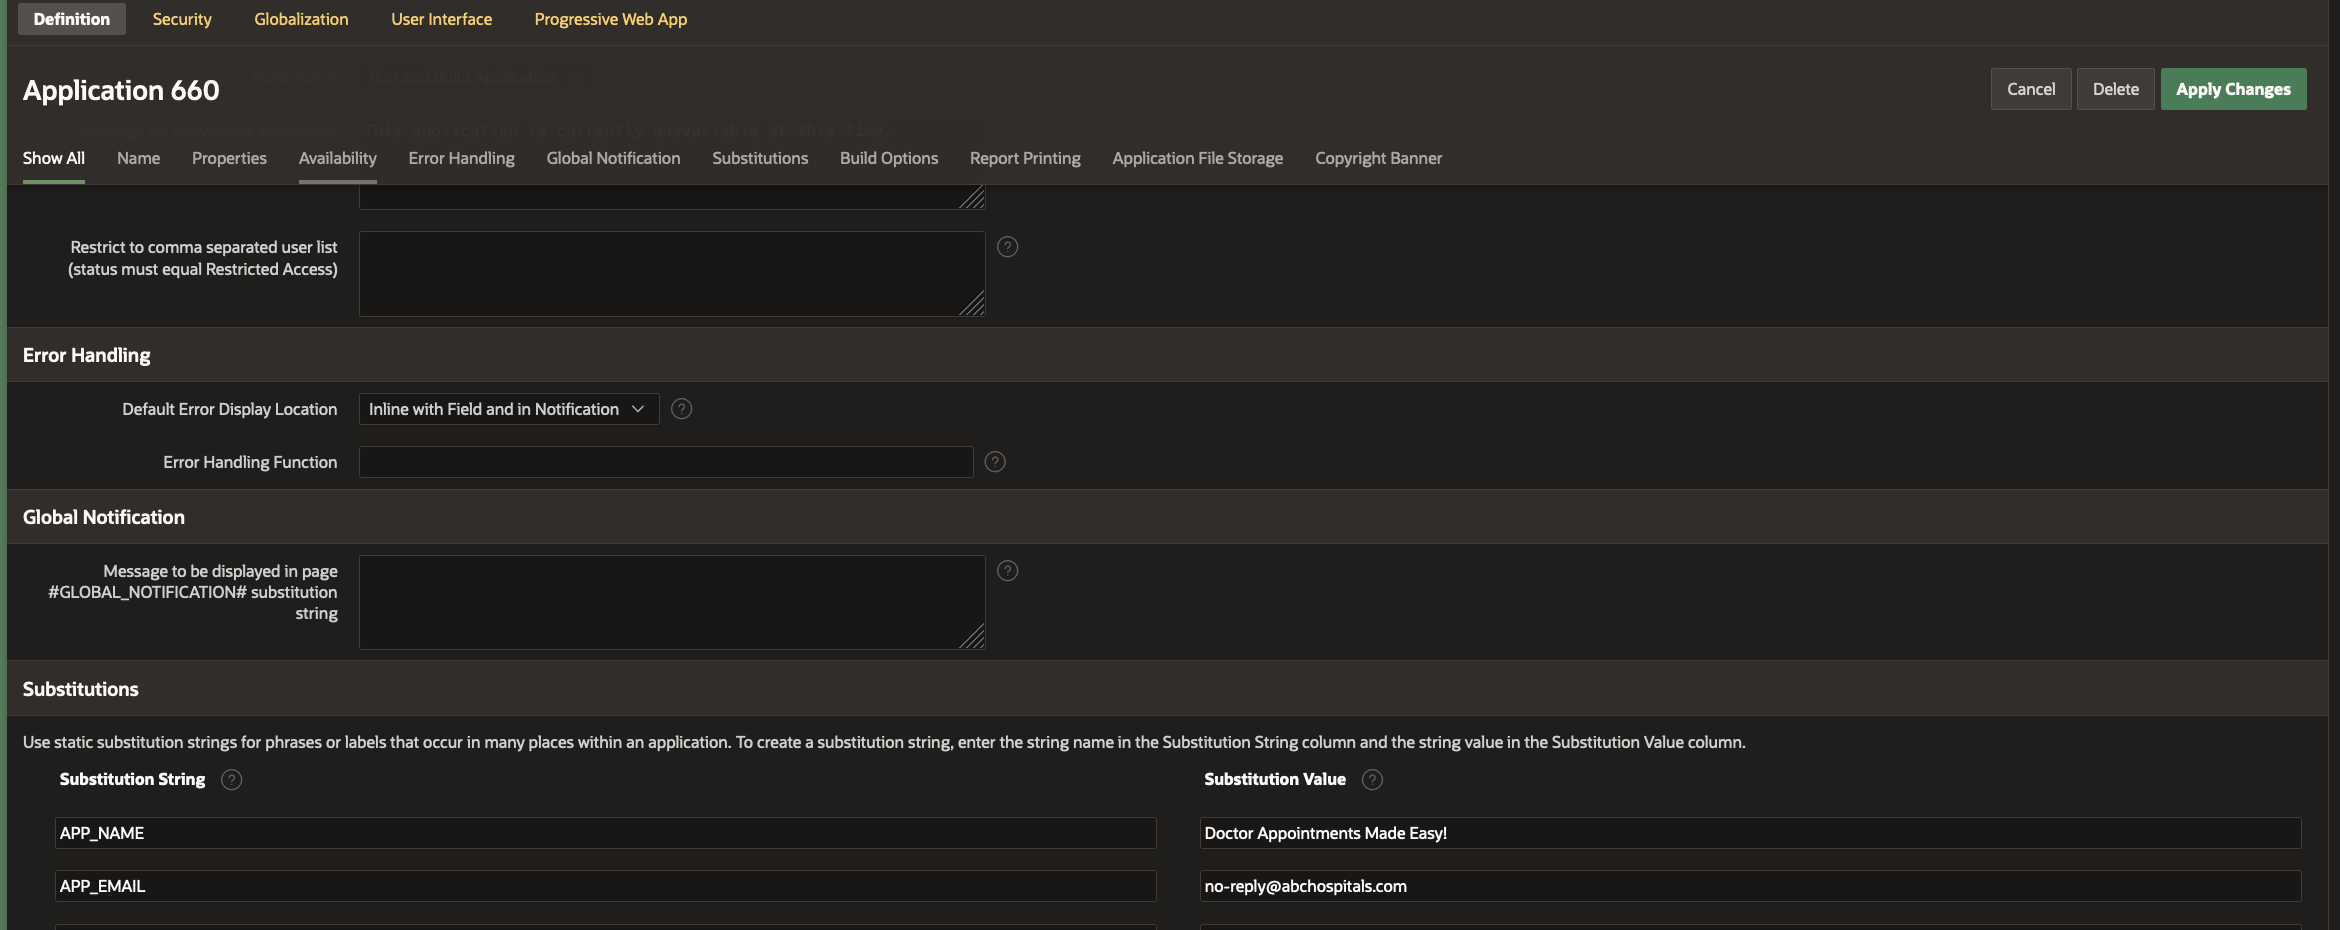Click the Substitution Value help icon
2340x930 pixels.
pos(1372,780)
